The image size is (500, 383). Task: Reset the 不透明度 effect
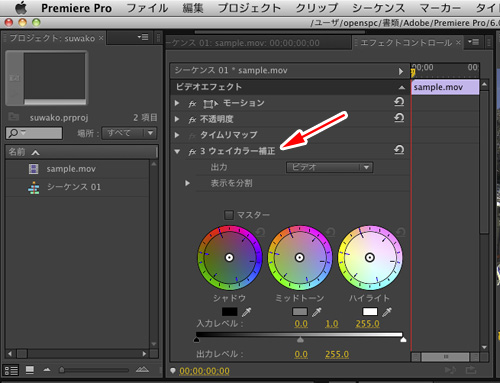click(x=399, y=118)
